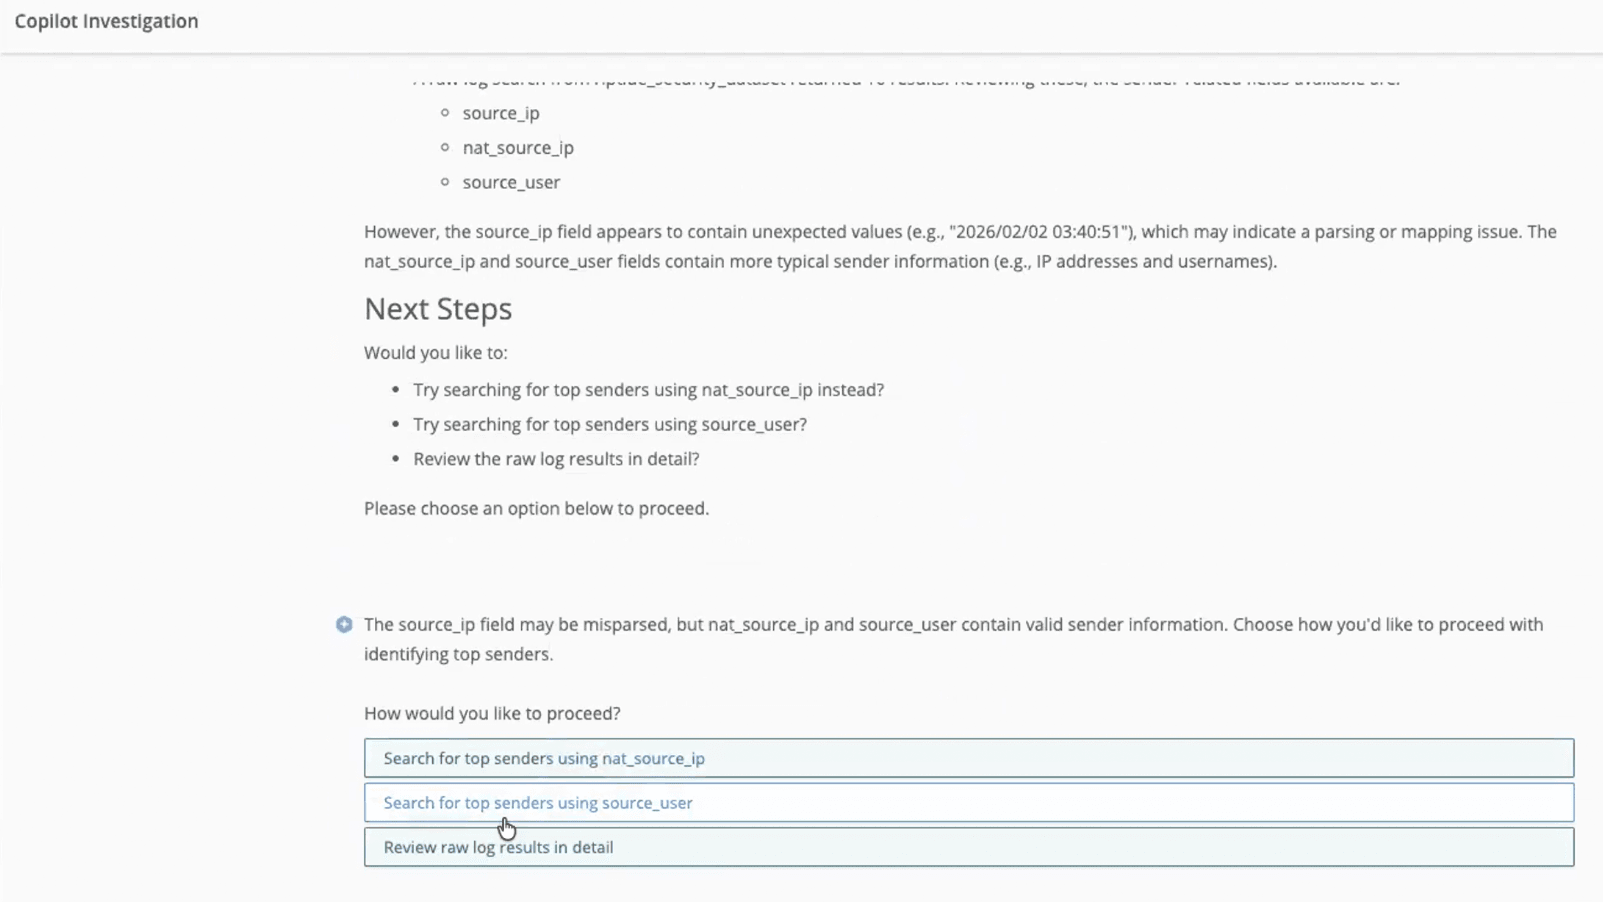Image resolution: width=1603 pixels, height=902 pixels.
Task: Click the 'How would you like to proceed?' prompt
Action: 492,713
